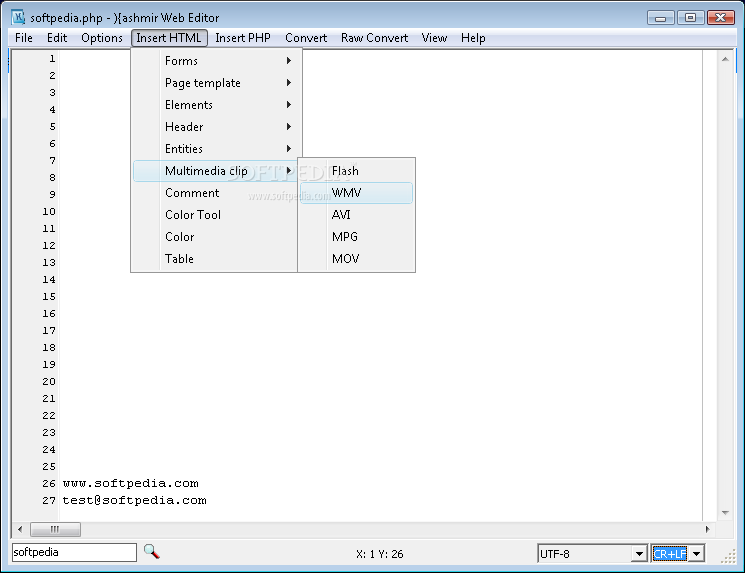
Task: Click the vertical scrollbar up arrow
Action: click(725, 59)
